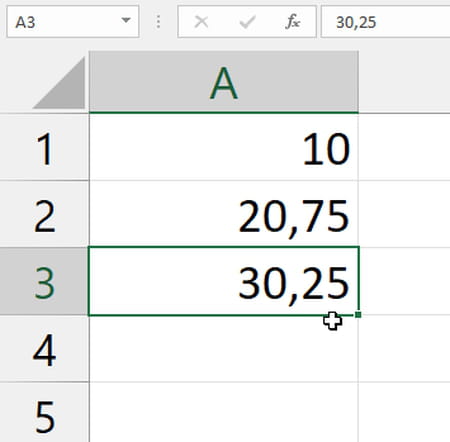Image resolution: width=450 pixels, height=442 pixels.
Task: Open the Name Box dropdown arrow
Action: pos(126,21)
